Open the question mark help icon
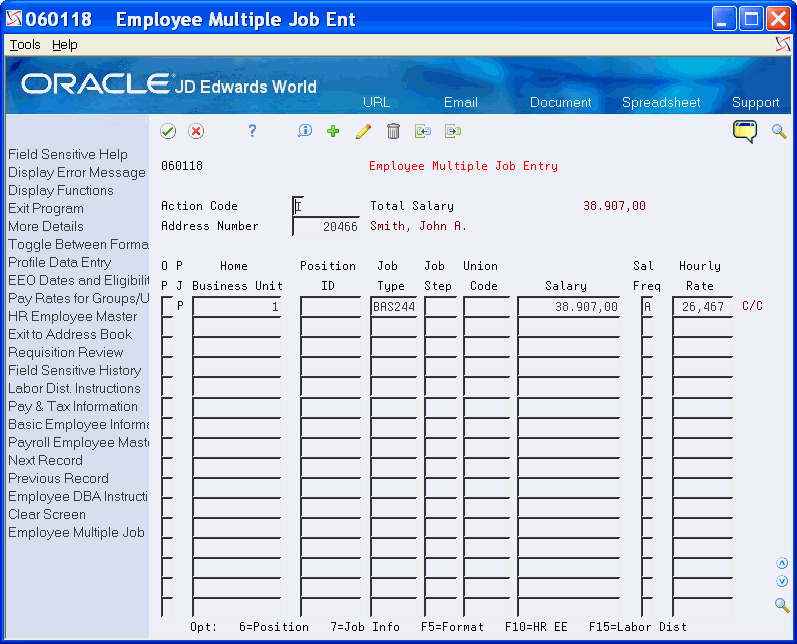The image size is (797, 644). pos(252,131)
